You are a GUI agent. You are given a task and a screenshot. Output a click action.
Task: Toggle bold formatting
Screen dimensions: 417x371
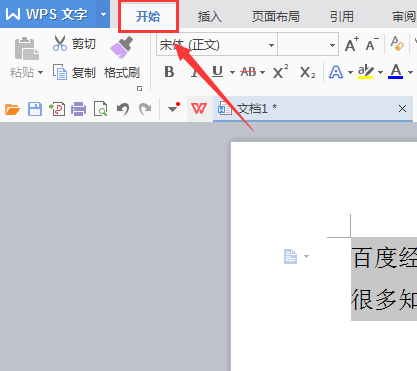point(169,72)
